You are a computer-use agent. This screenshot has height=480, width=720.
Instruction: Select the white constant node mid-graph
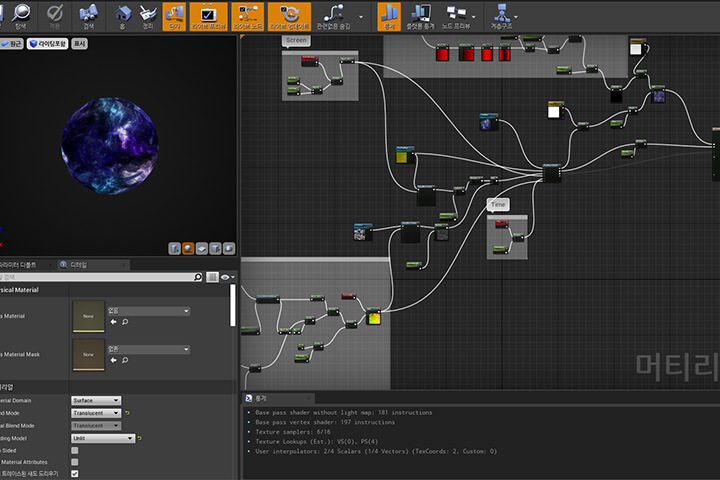pos(555,111)
